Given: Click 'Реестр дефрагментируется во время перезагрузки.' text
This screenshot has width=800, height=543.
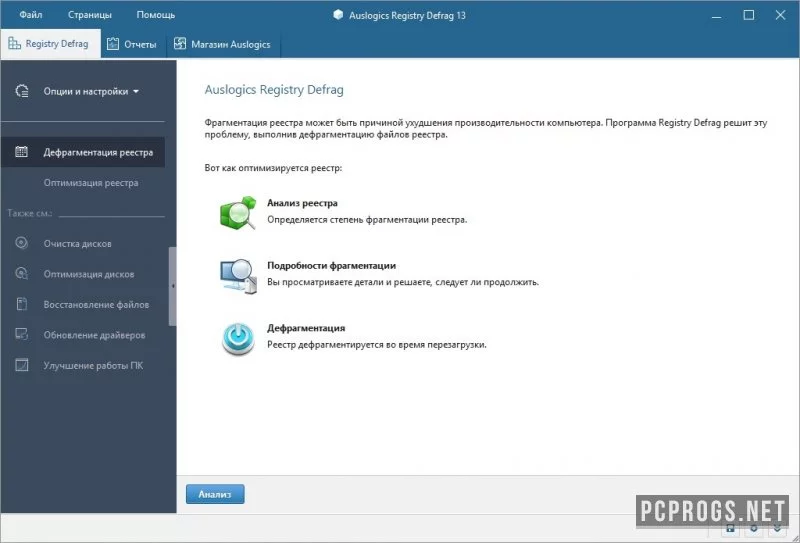Looking at the screenshot, I should click(x=377, y=344).
